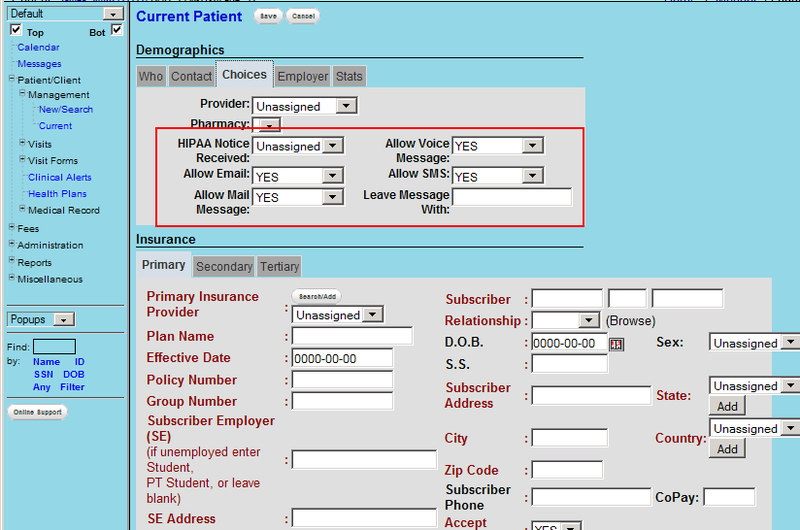The width and height of the screenshot is (800, 530).
Task: Select the Contact demographics tab
Action: point(191,76)
